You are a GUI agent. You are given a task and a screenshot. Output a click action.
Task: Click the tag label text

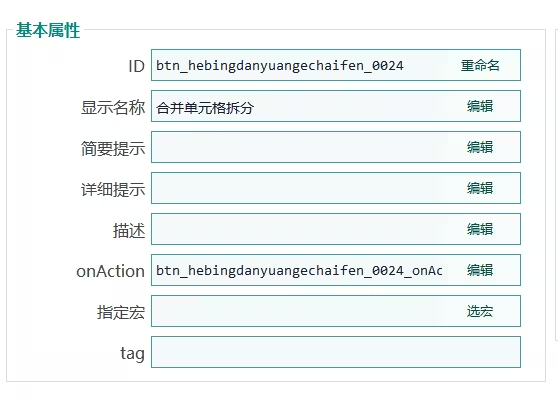tap(132, 354)
